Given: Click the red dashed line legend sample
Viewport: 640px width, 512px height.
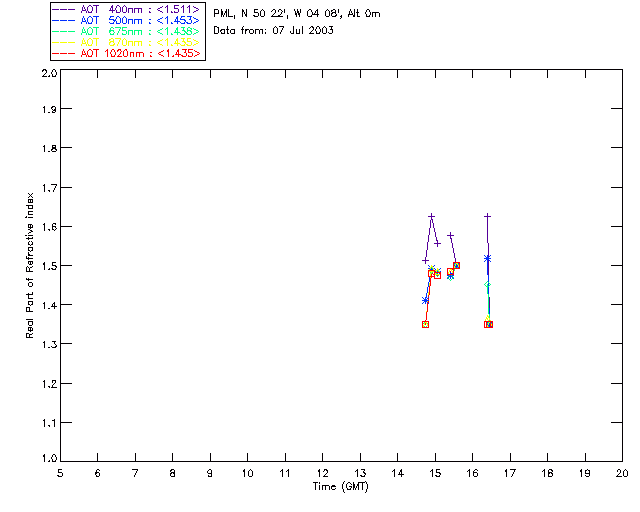Looking at the screenshot, I should click(64, 53).
